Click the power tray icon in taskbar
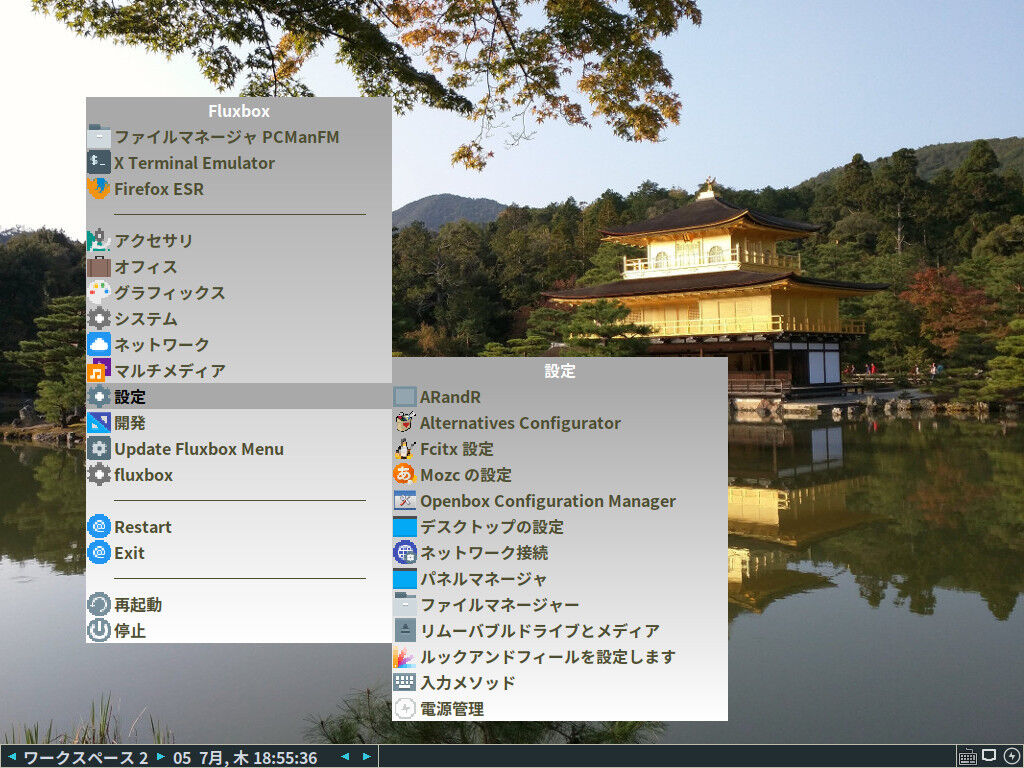The height and width of the screenshot is (768, 1024). tap(1011, 757)
